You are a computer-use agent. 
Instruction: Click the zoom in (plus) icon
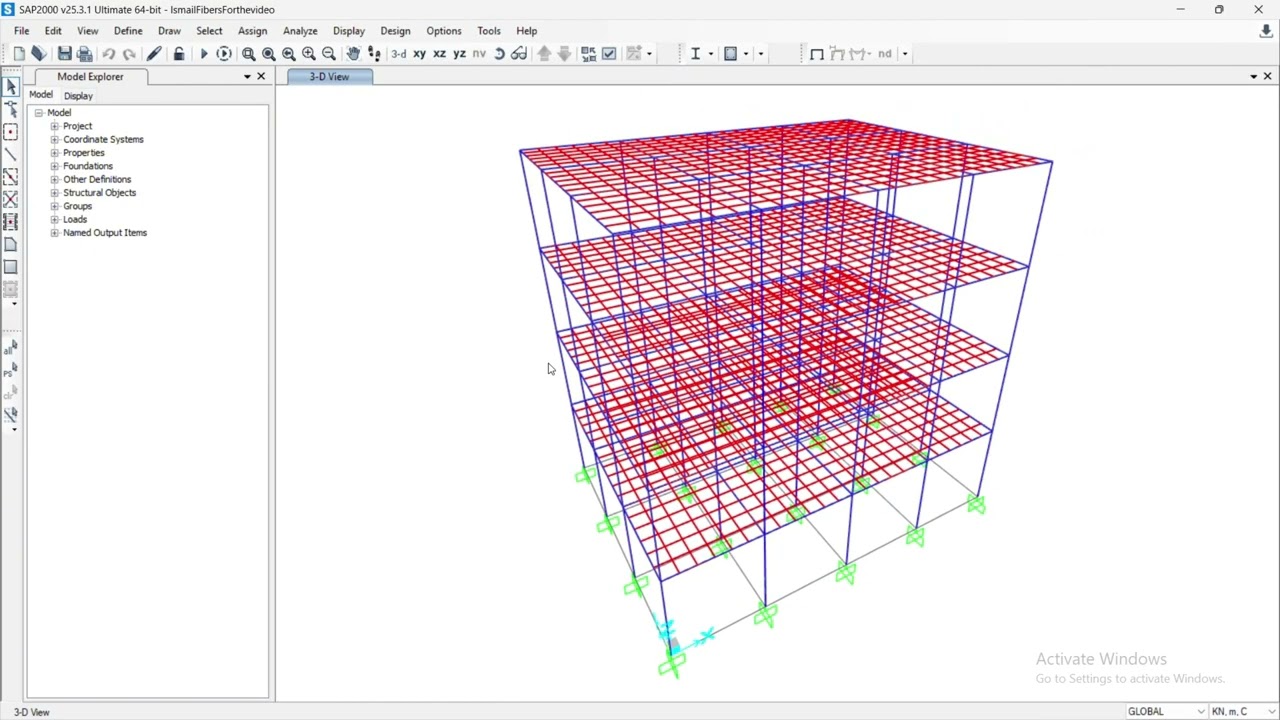309,54
